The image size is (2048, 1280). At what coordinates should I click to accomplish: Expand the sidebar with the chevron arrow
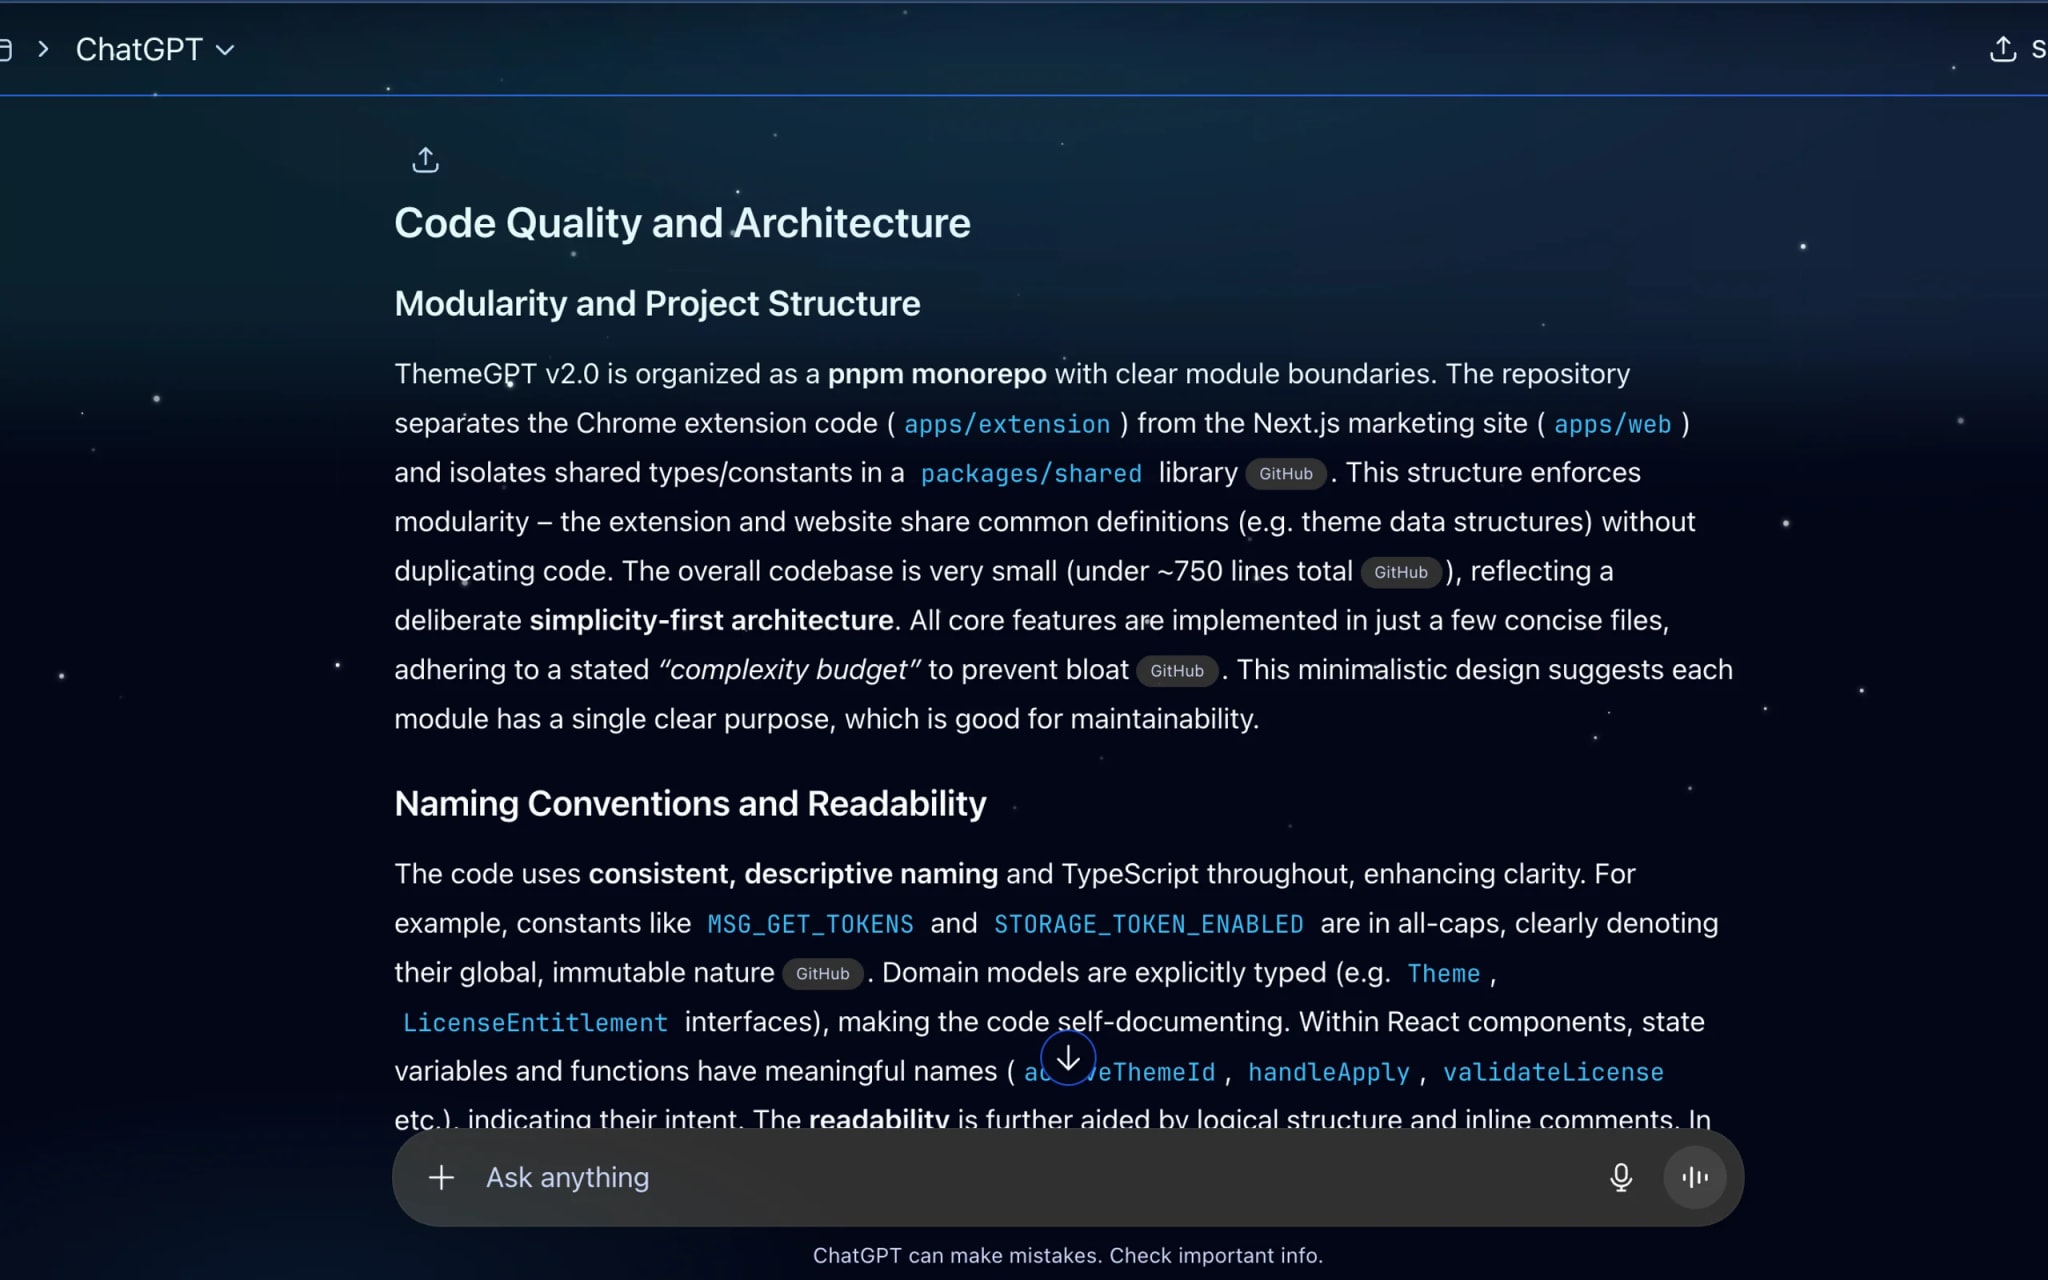tap(43, 49)
